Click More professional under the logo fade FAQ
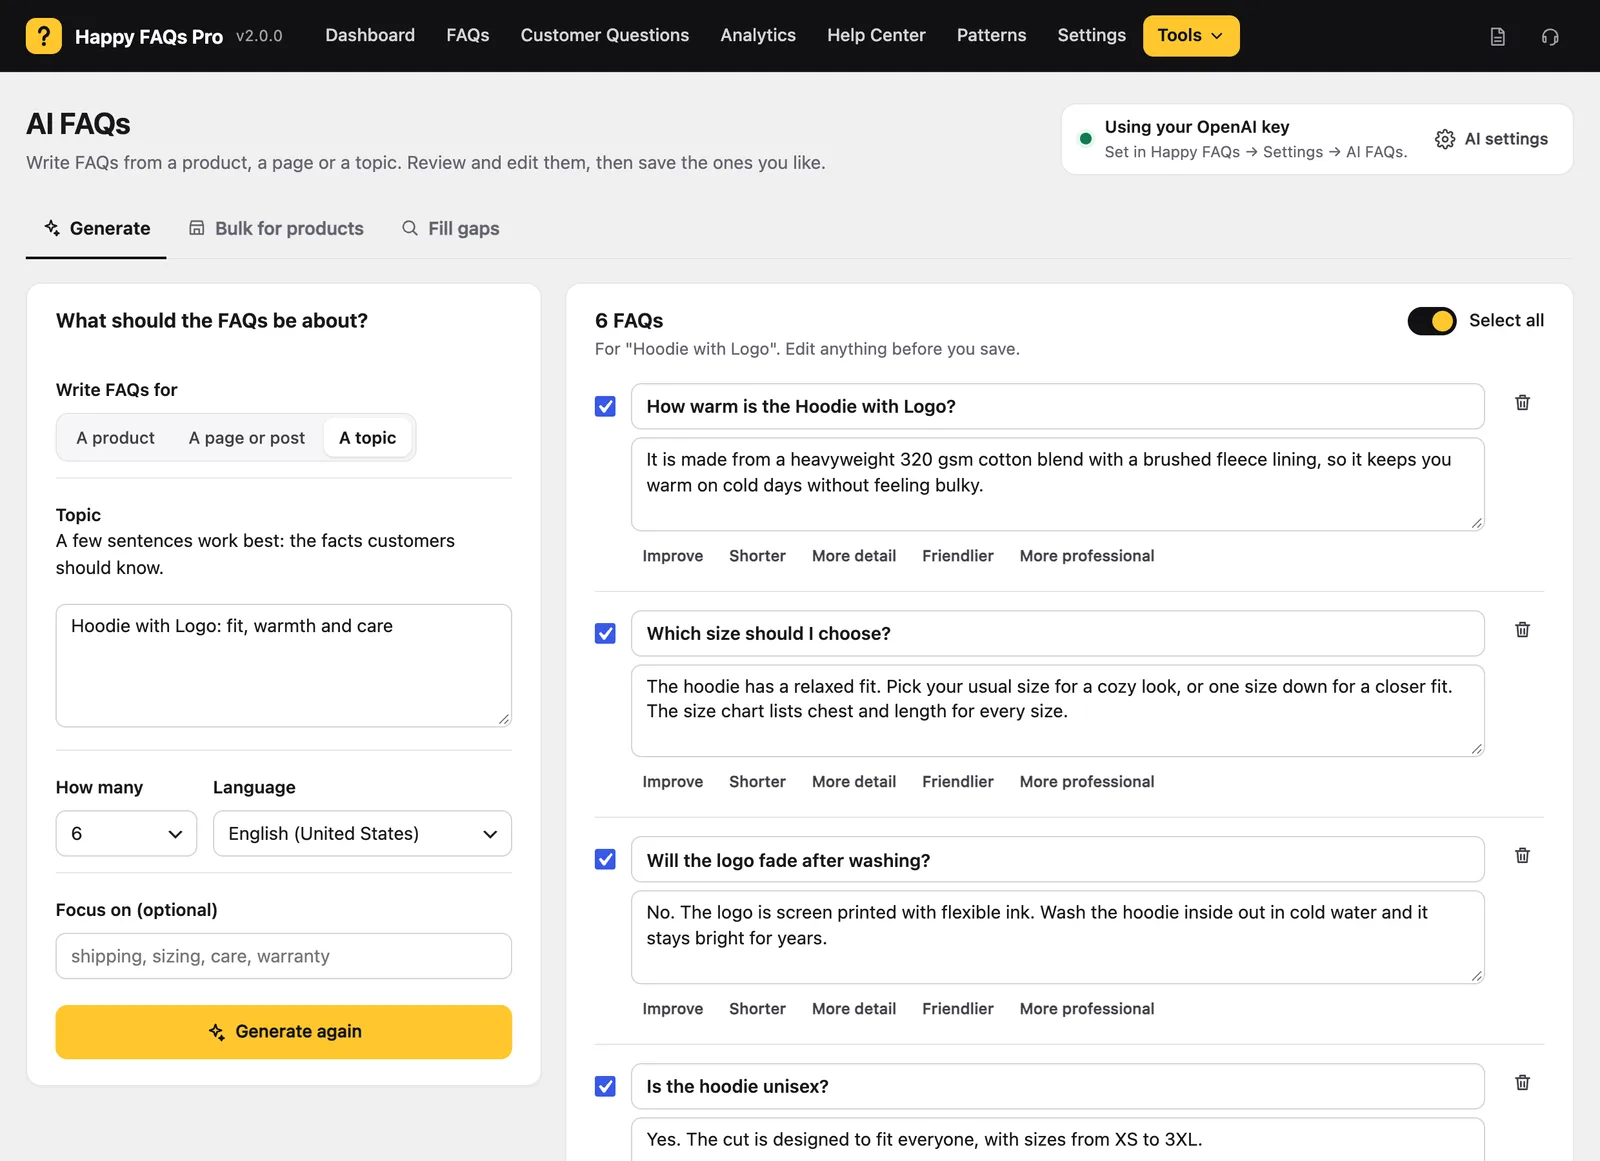 pyautogui.click(x=1087, y=1009)
